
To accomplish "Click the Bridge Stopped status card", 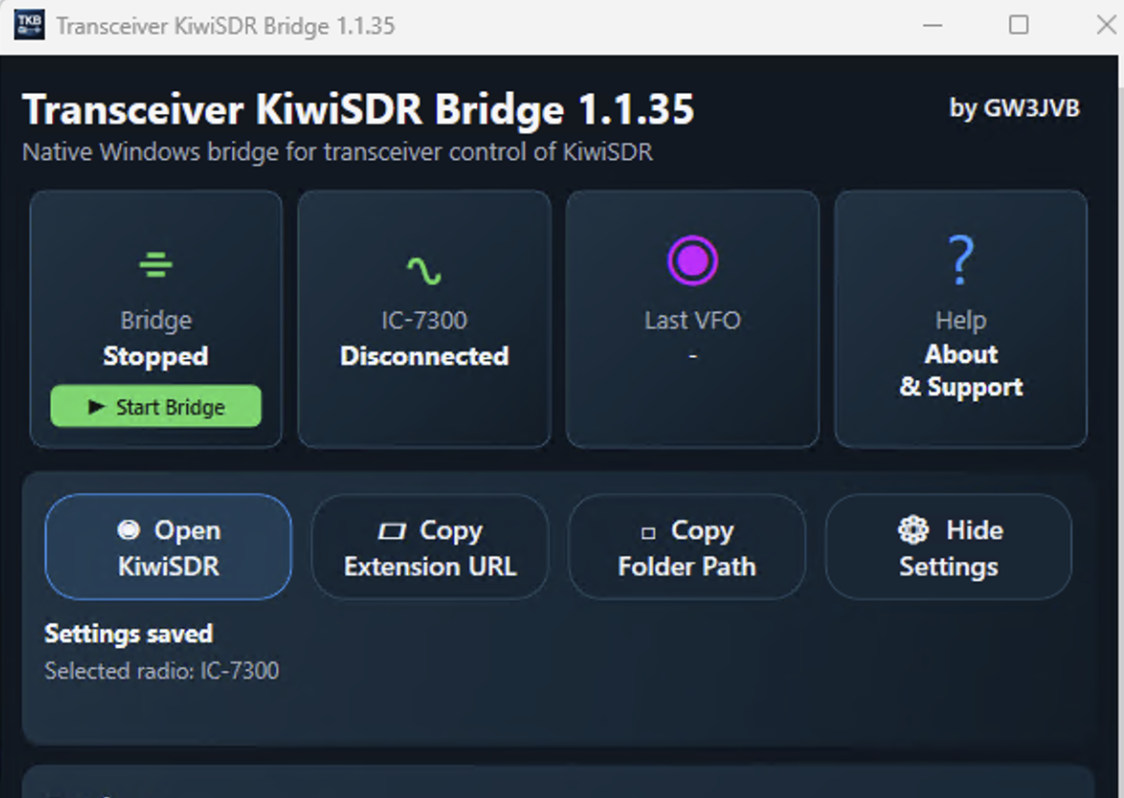I will point(156,319).
